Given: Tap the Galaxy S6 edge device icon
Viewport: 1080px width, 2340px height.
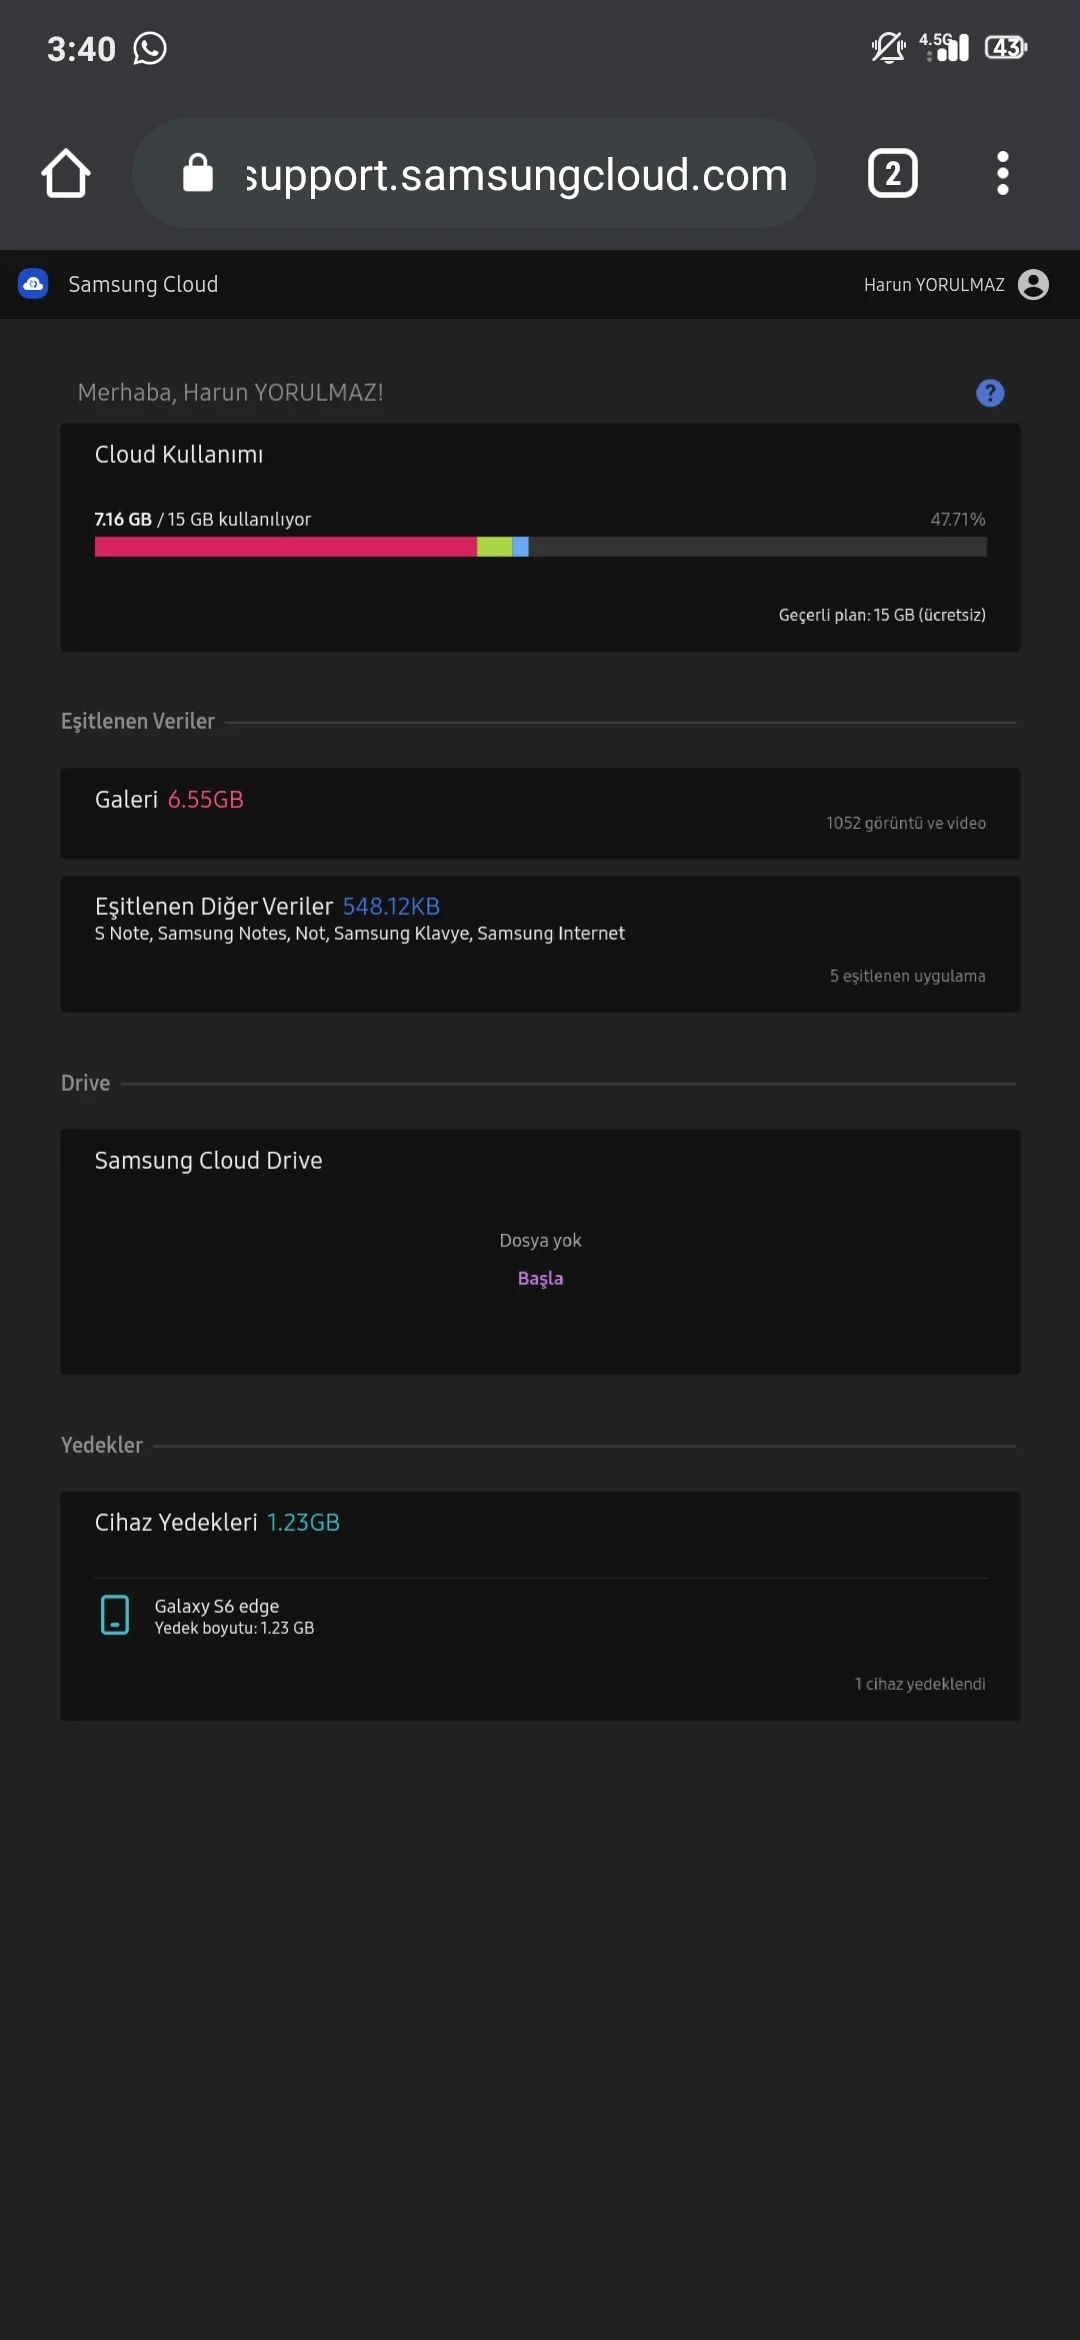Looking at the screenshot, I should click(115, 1615).
